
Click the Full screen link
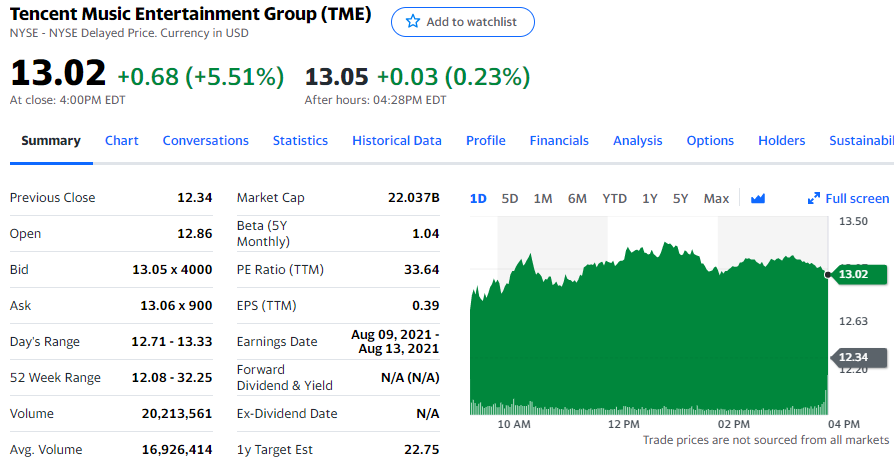click(857, 198)
